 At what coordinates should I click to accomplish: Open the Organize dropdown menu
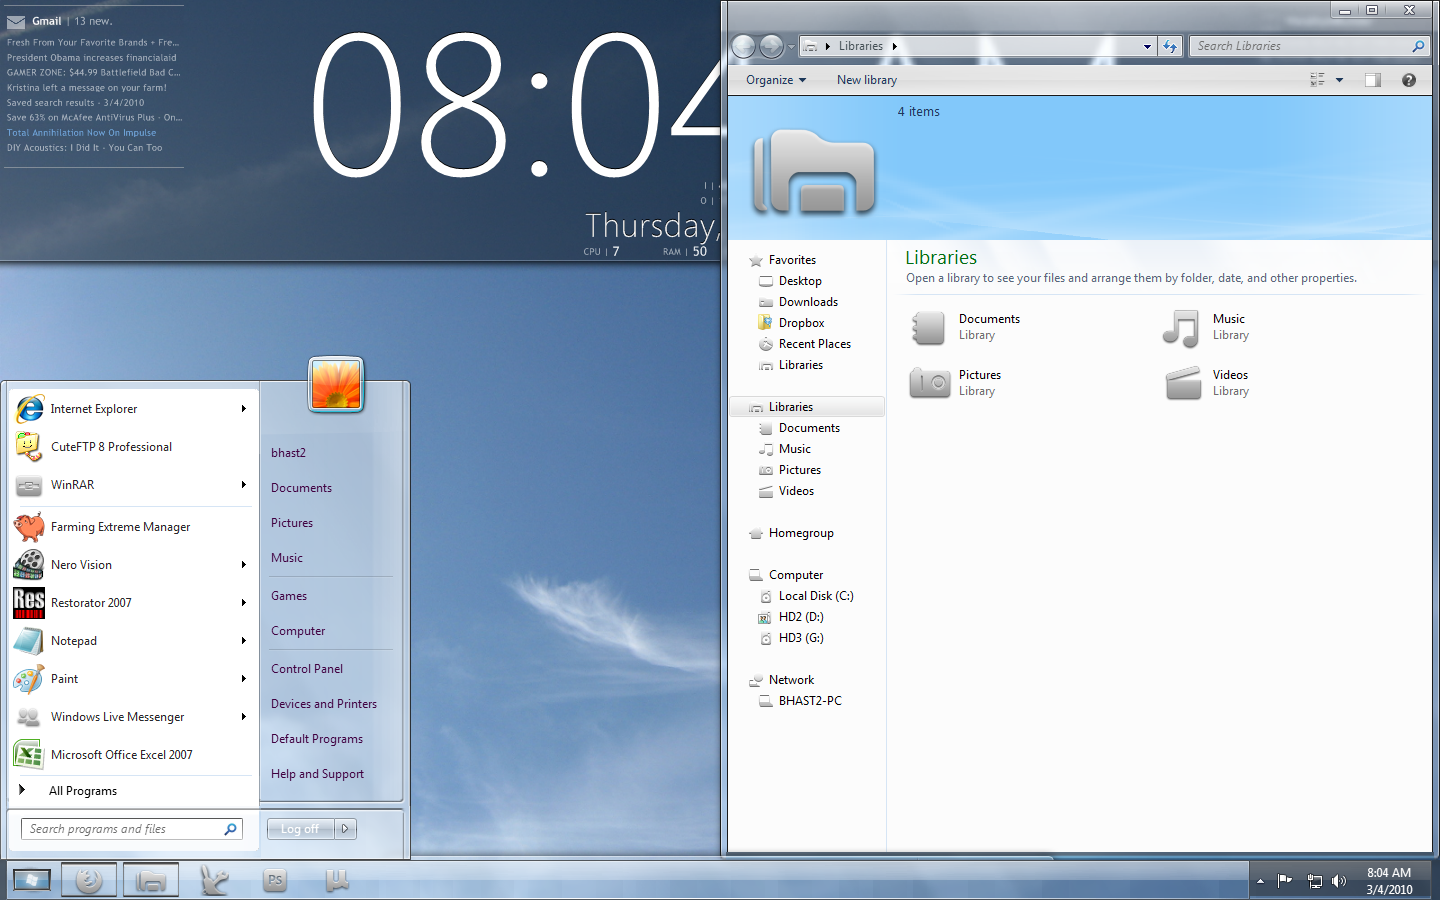click(776, 80)
